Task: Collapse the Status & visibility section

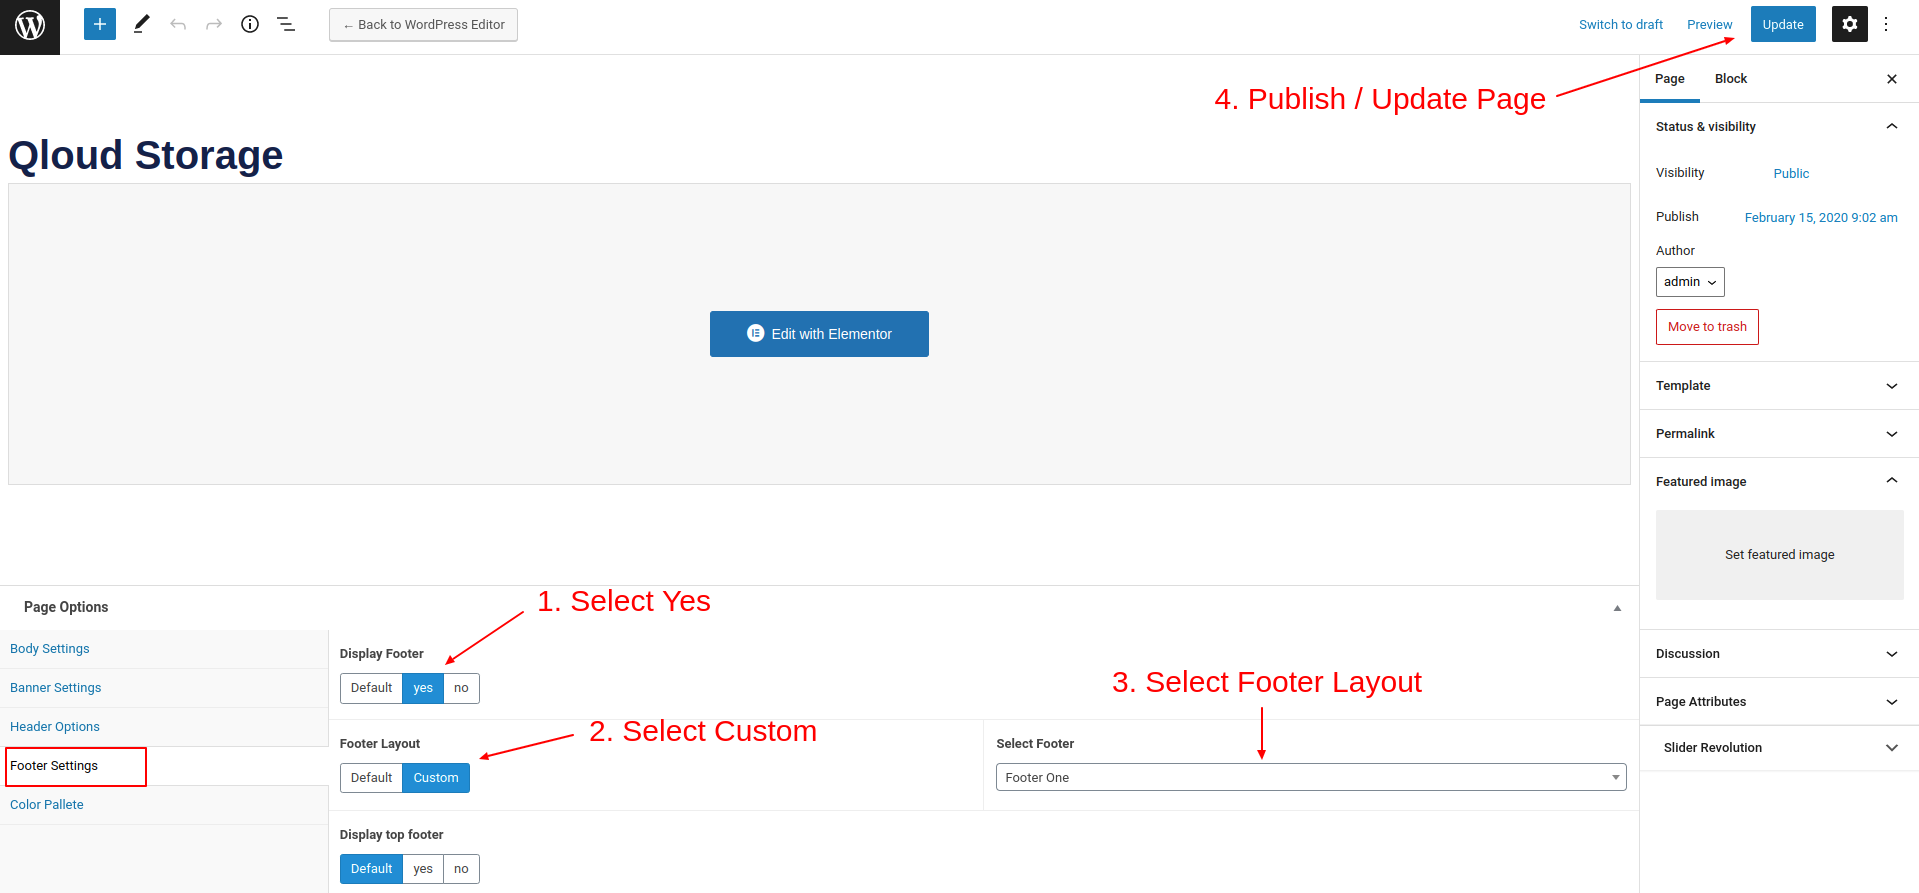Action: coord(1779,127)
